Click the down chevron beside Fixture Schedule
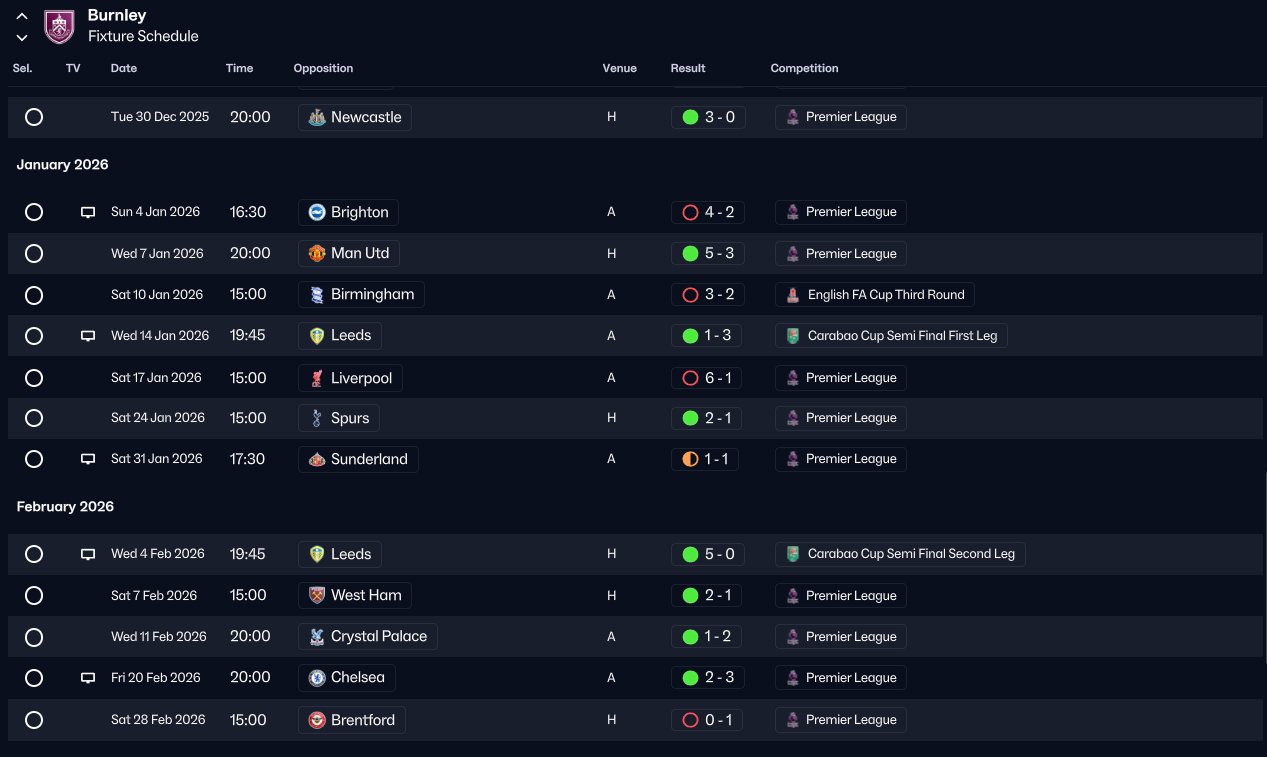The image size is (1267, 757). pos(22,37)
